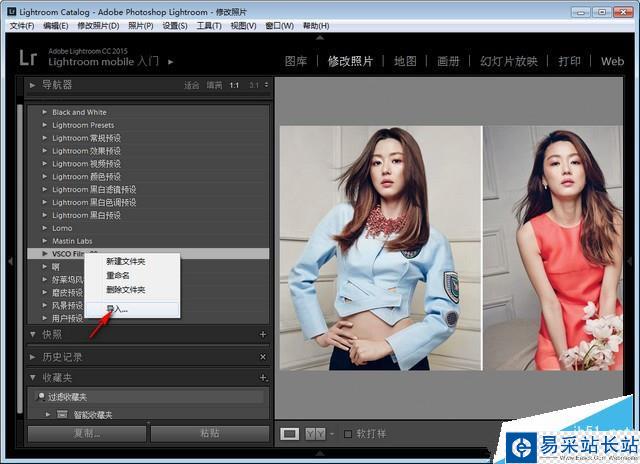
Task: Open the before/after view dropdown arrow
Action: 331,434
